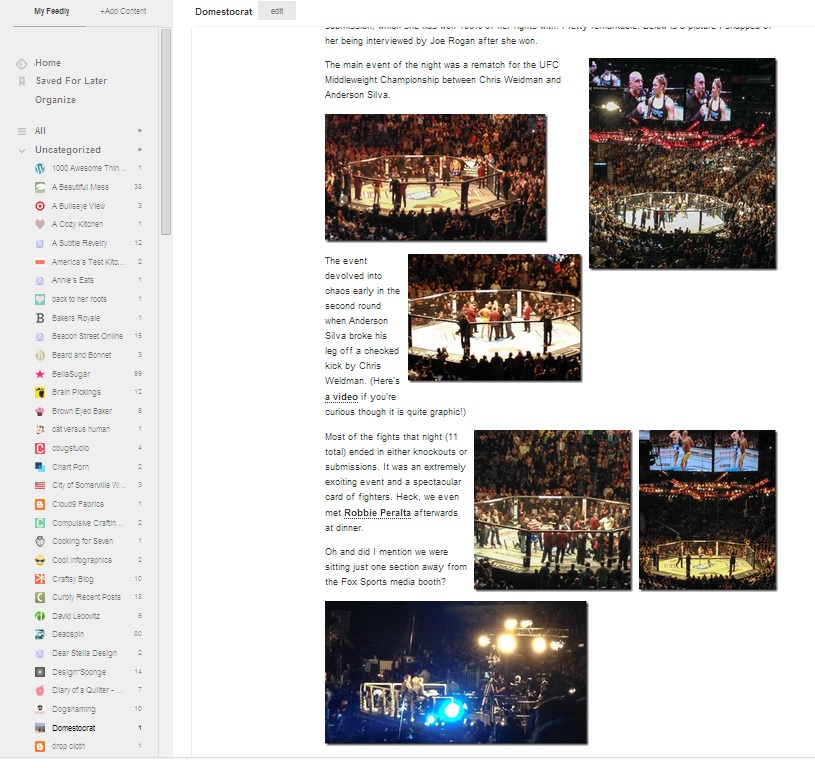815x768 pixels.
Task: Click the sidebar vertical scrollbar thumb
Action: click(x=166, y=130)
